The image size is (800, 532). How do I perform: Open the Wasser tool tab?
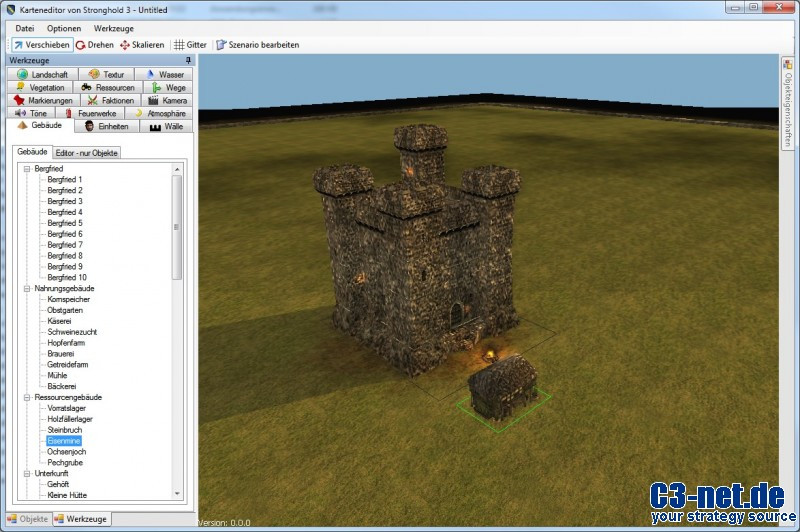click(164, 74)
